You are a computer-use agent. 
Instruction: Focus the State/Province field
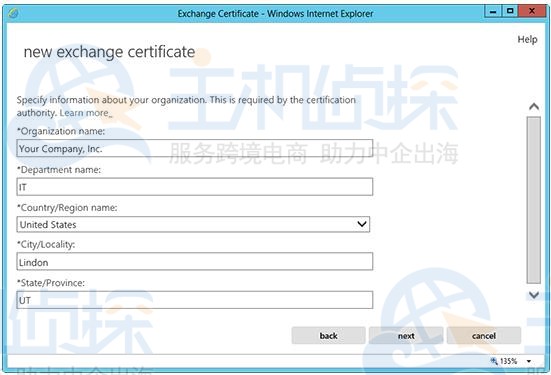(195, 300)
